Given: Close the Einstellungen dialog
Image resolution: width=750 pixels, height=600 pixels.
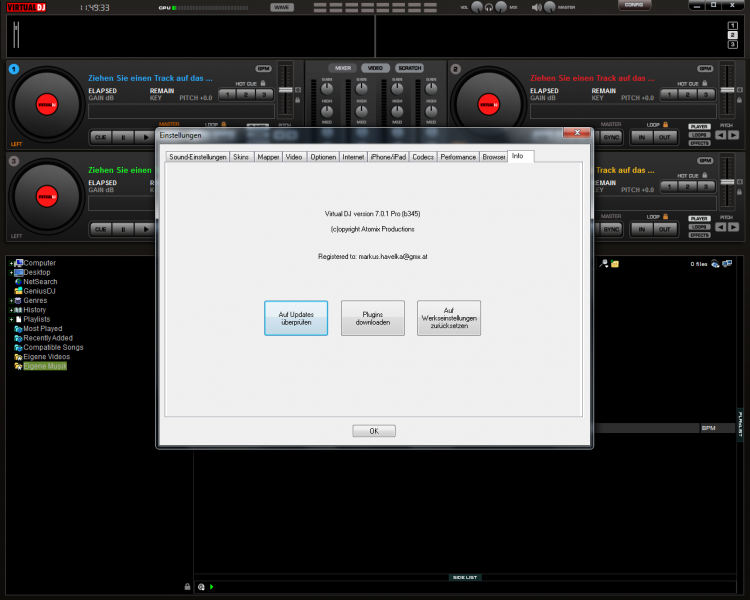Looking at the screenshot, I should tap(577, 133).
